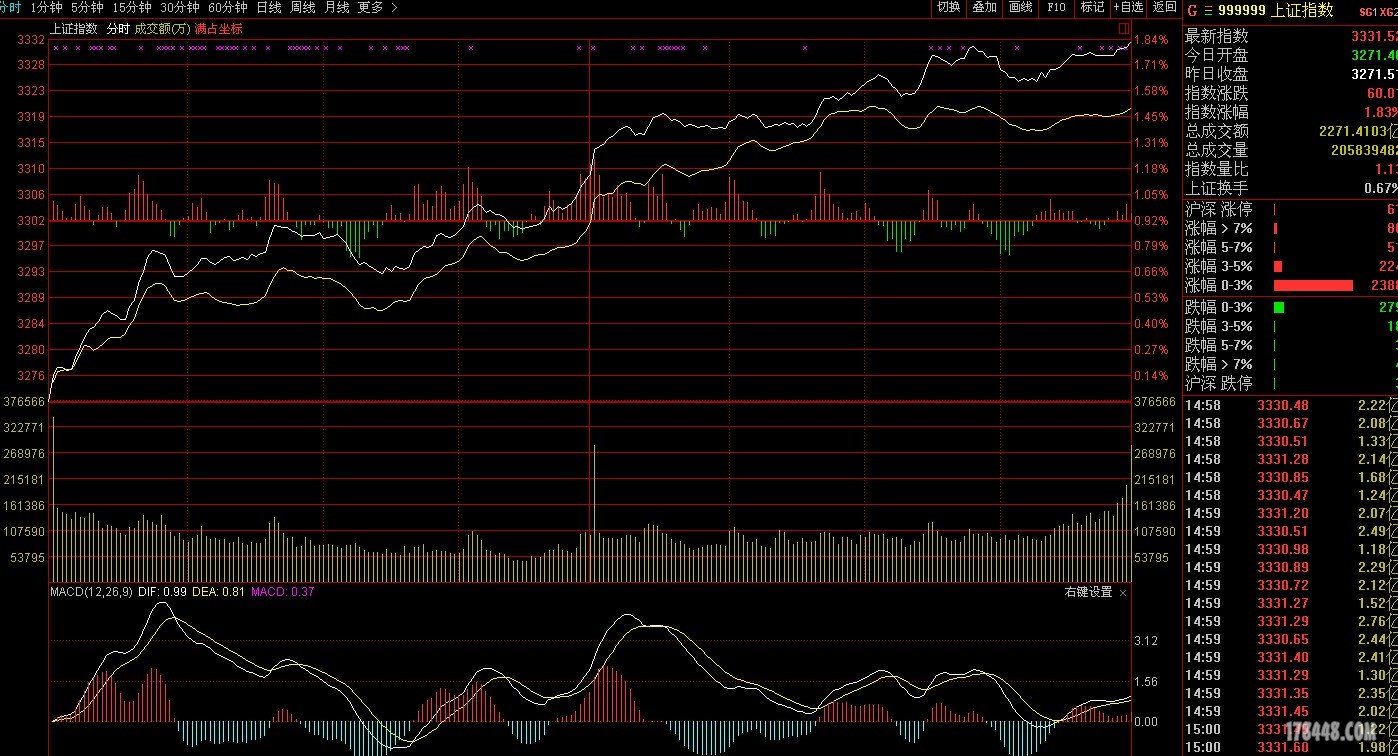Screen dimensions: 1398x756
Task: Click the 指数涨跌 row
Action: [1291, 93]
